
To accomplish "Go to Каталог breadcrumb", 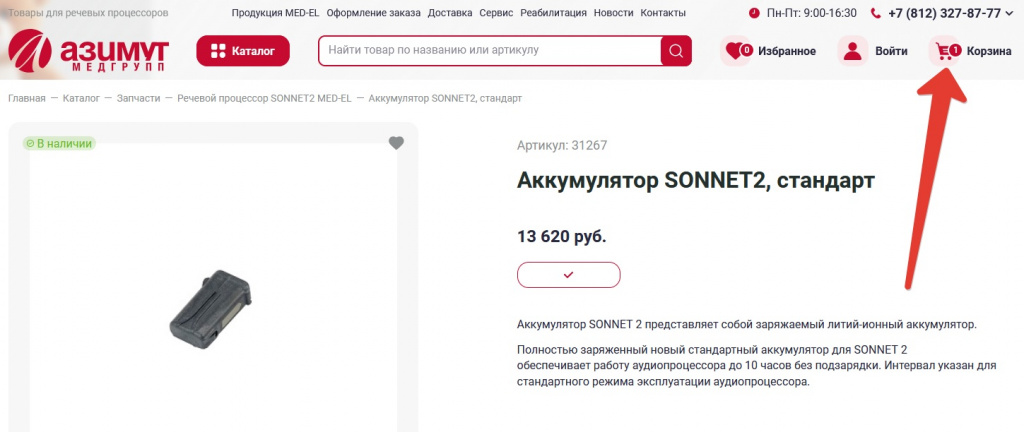I will pos(82,99).
